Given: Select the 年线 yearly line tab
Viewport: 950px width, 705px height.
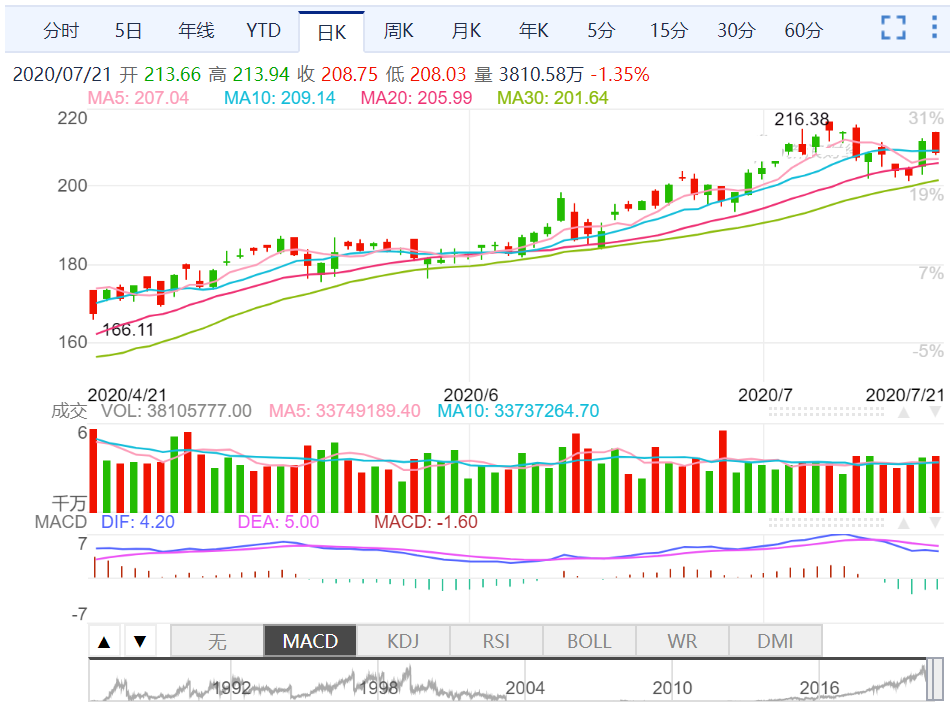Looking at the screenshot, I should click(x=196, y=30).
